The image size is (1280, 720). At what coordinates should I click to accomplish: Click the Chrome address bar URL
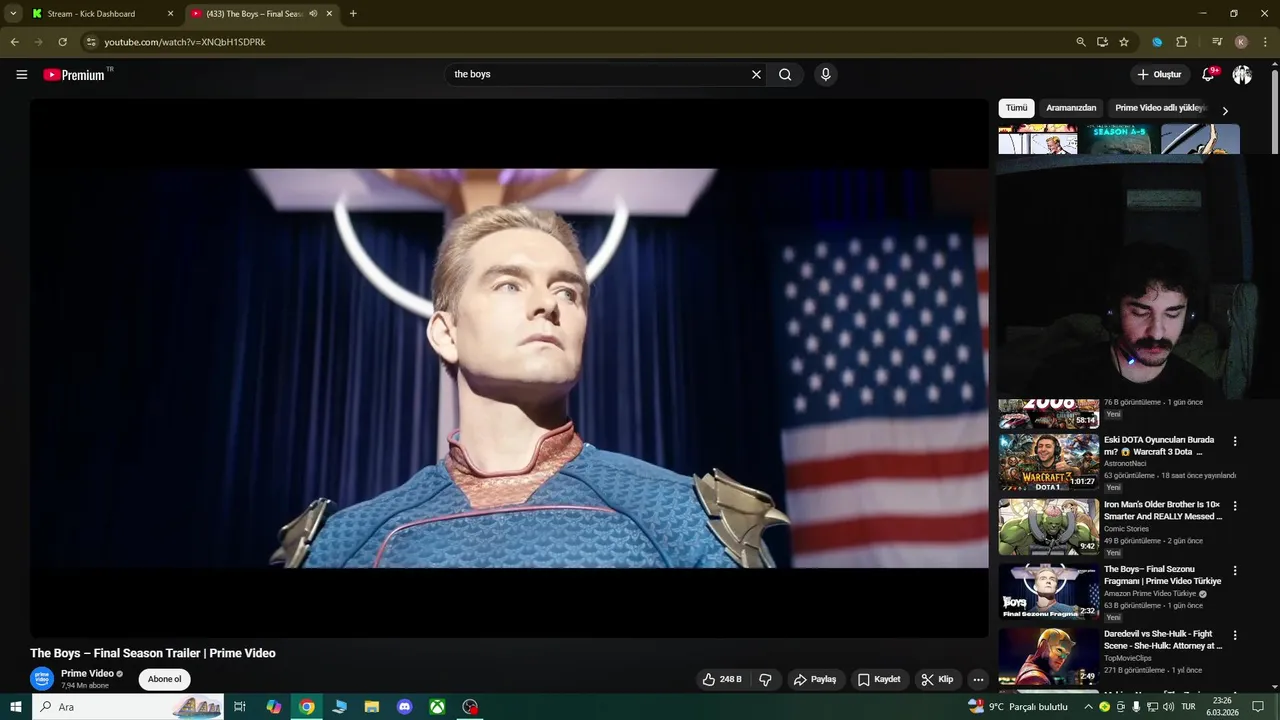click(185, 42)
